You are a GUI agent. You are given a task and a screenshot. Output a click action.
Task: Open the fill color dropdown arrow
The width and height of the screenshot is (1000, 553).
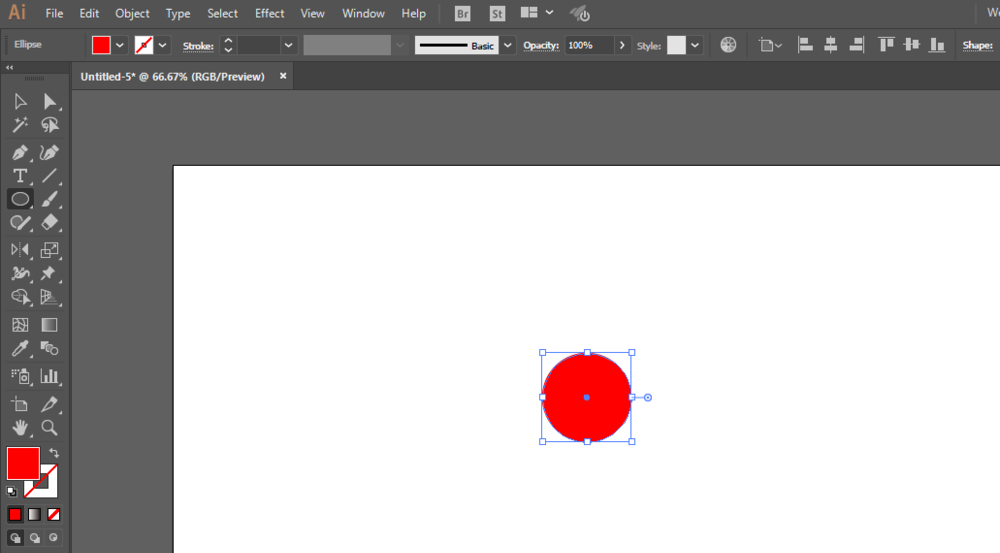(x=119, y=45)
